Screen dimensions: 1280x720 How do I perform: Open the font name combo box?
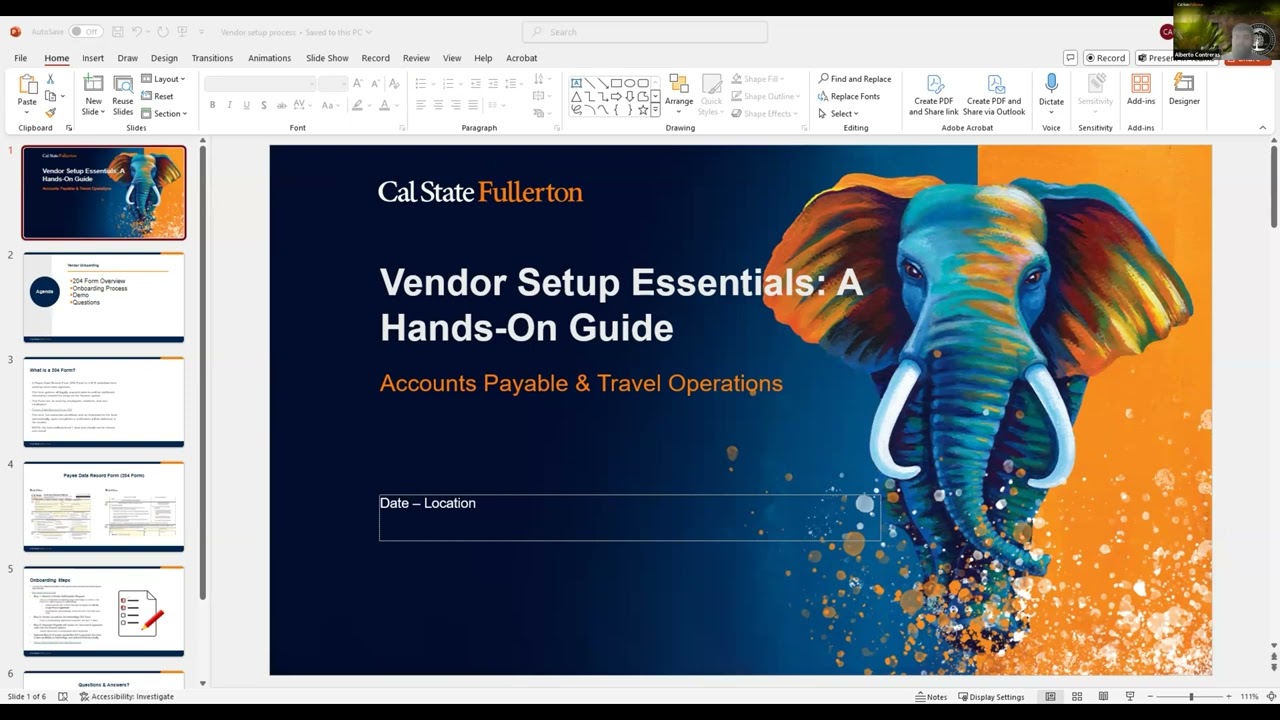[261, 84]
